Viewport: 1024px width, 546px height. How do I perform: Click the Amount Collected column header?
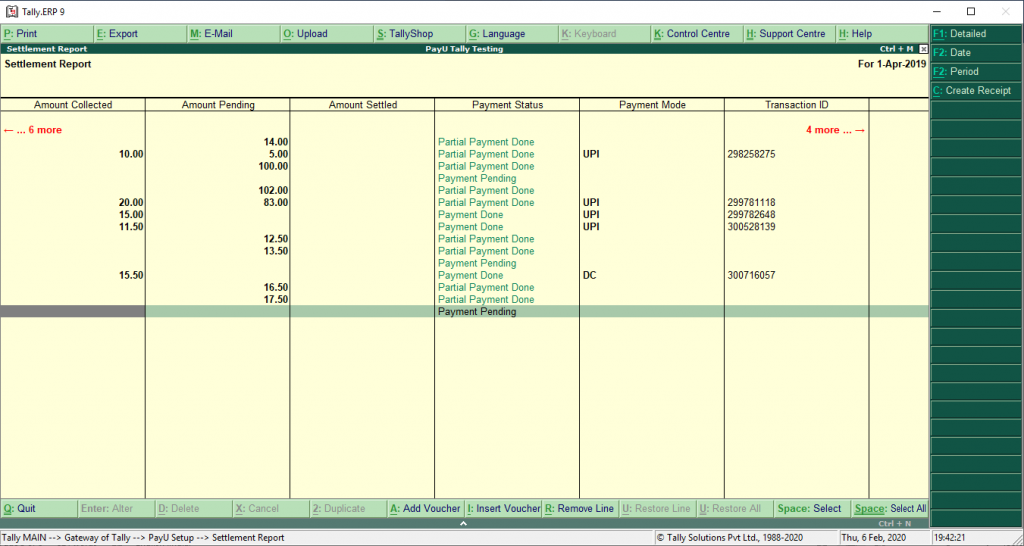pyautogui.click(x=73, y=105)
